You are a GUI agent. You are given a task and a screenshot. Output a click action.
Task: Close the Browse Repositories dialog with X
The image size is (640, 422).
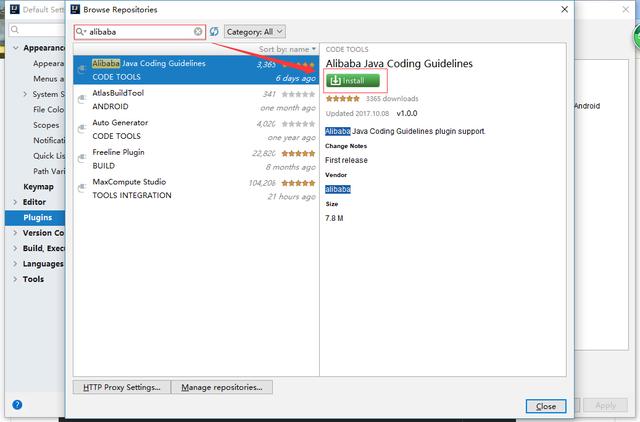[564, 9]
